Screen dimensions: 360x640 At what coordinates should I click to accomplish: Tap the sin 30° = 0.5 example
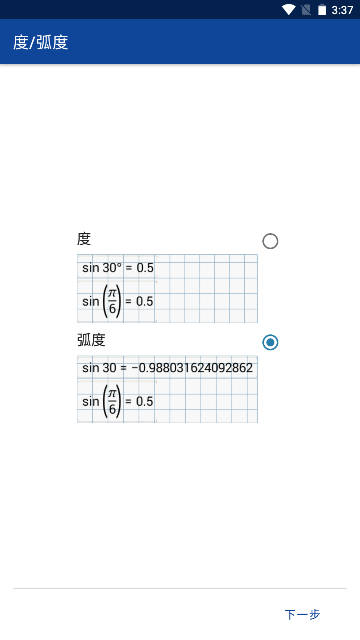tap(118, 268)
